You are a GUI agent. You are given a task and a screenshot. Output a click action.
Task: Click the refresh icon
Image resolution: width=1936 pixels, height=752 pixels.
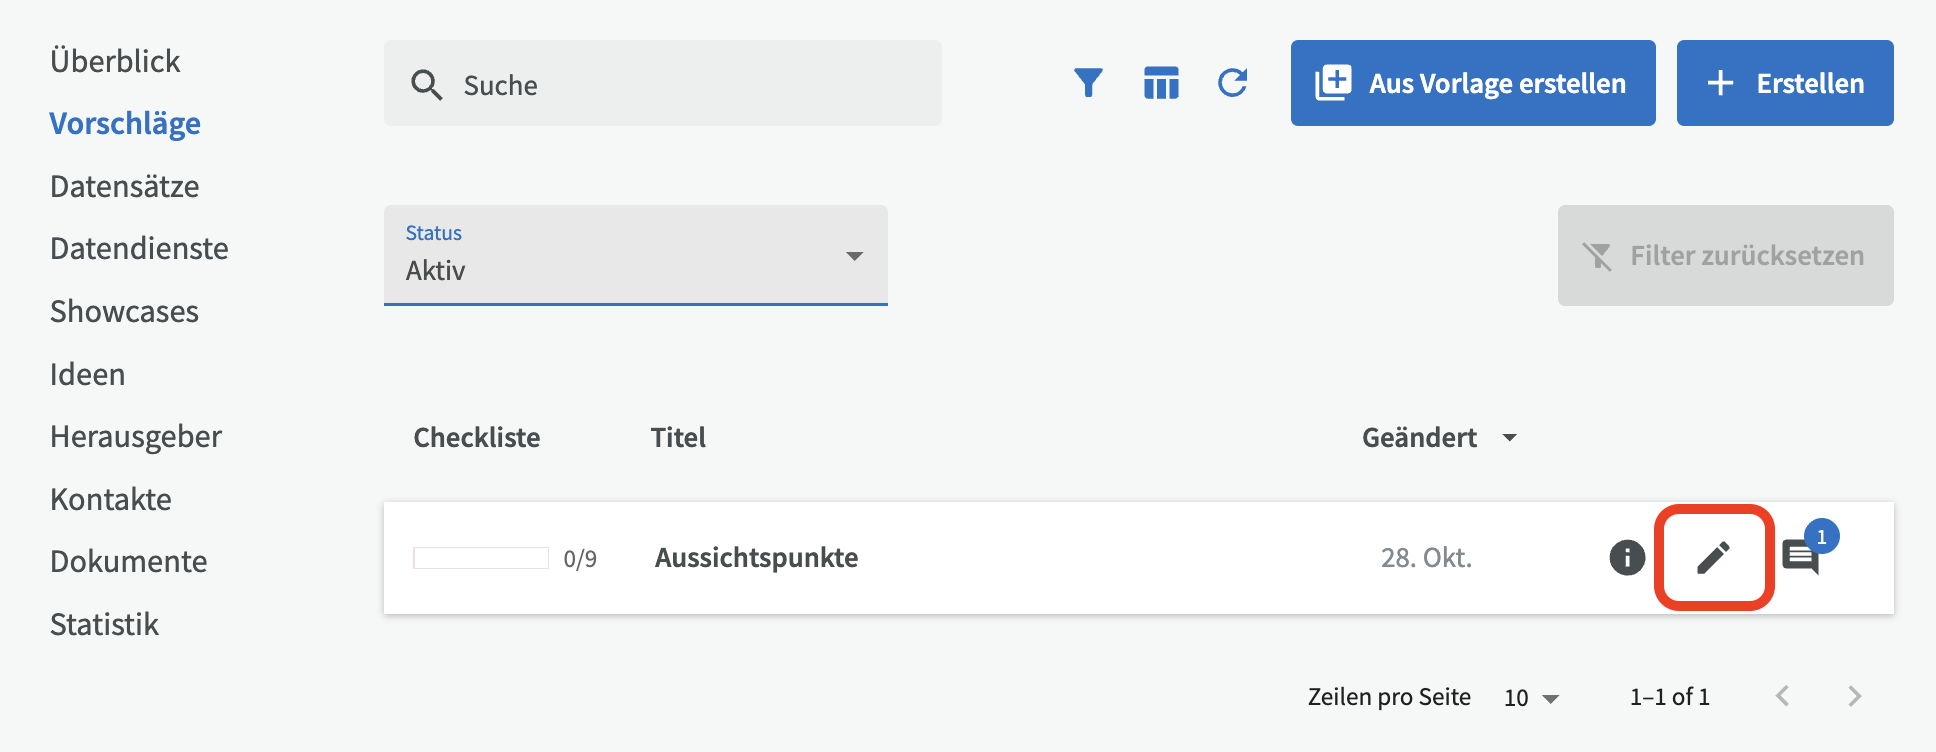click(x=1233, y=83)
